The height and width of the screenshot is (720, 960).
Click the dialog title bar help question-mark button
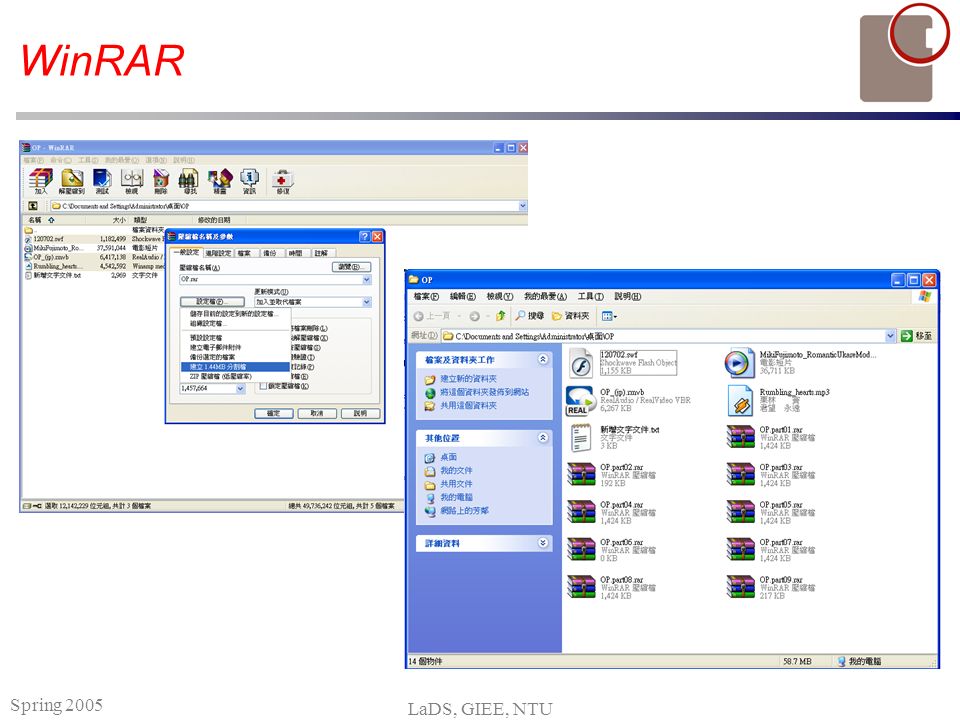point(365,236)
